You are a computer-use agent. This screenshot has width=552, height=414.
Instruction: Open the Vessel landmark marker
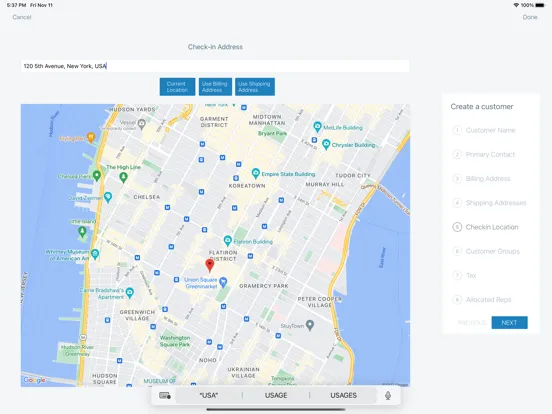pos(142,123)
